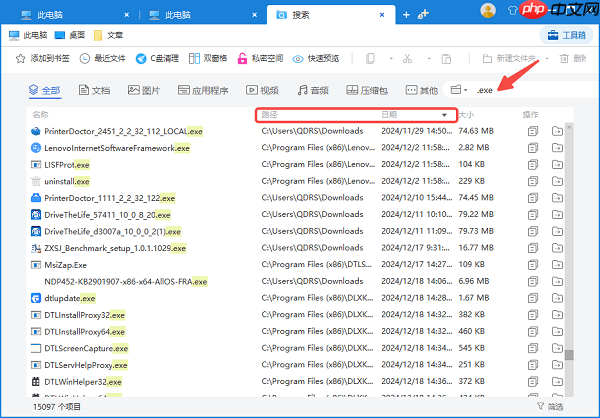Add a new tab with plus

(x=406, y=15)
